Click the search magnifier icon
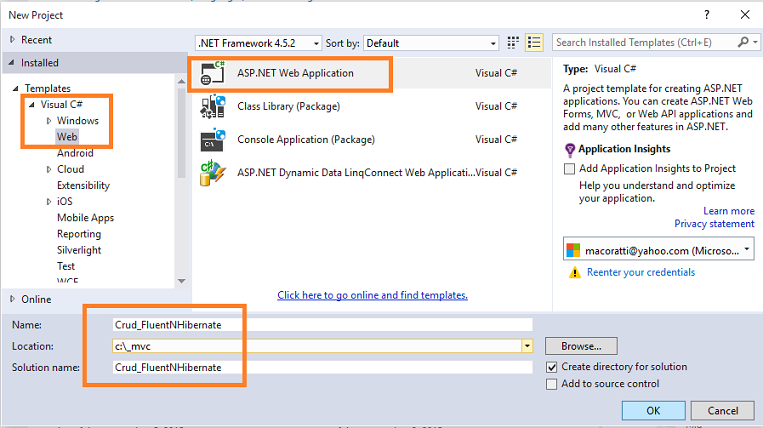Image resolution: width=763 pixels, height=428 pixels. click(743, 42)
